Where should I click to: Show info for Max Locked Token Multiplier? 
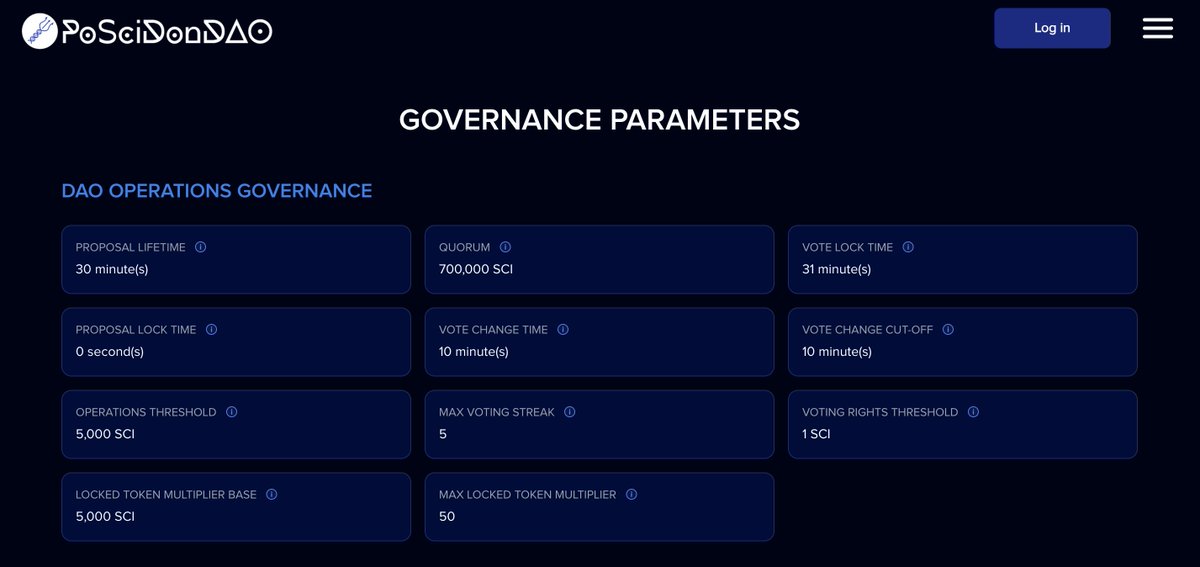[x=631, y=494]
